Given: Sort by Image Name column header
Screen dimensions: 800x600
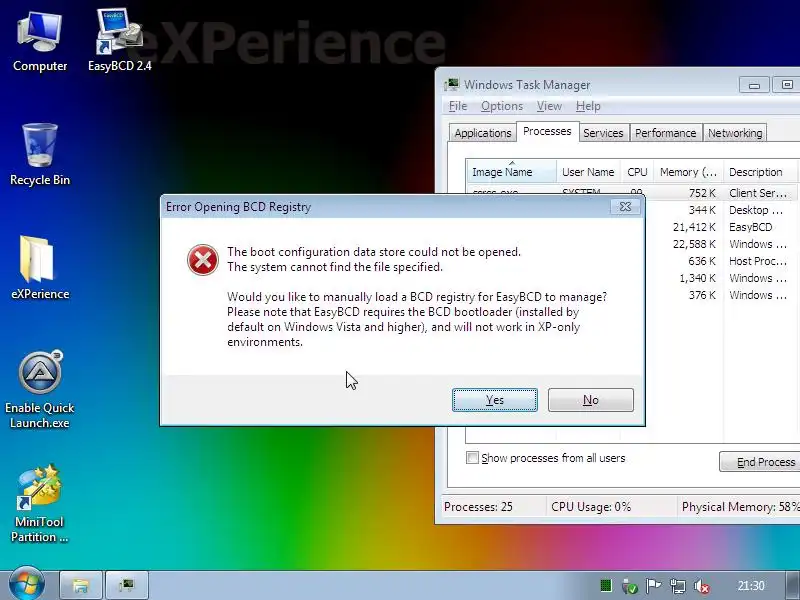Looking at the screenshot, I should [511, 172].
